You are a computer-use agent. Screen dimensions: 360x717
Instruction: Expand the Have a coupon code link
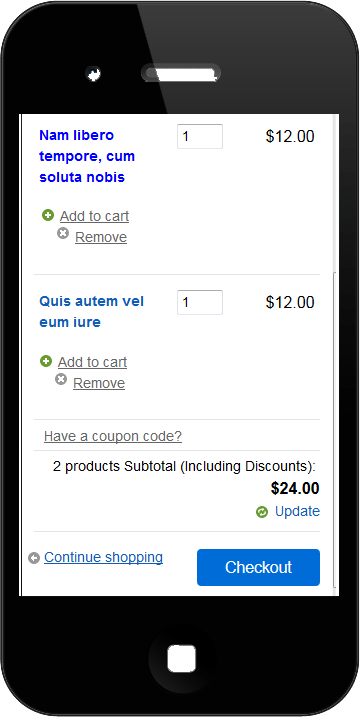click(x=113, y=436)
